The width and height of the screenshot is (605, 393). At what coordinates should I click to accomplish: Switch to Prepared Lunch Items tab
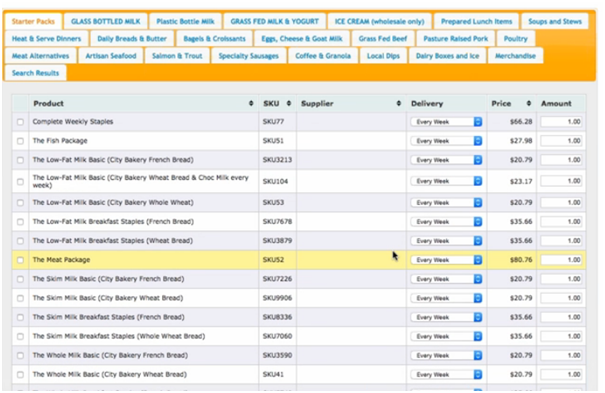(477, 22)
